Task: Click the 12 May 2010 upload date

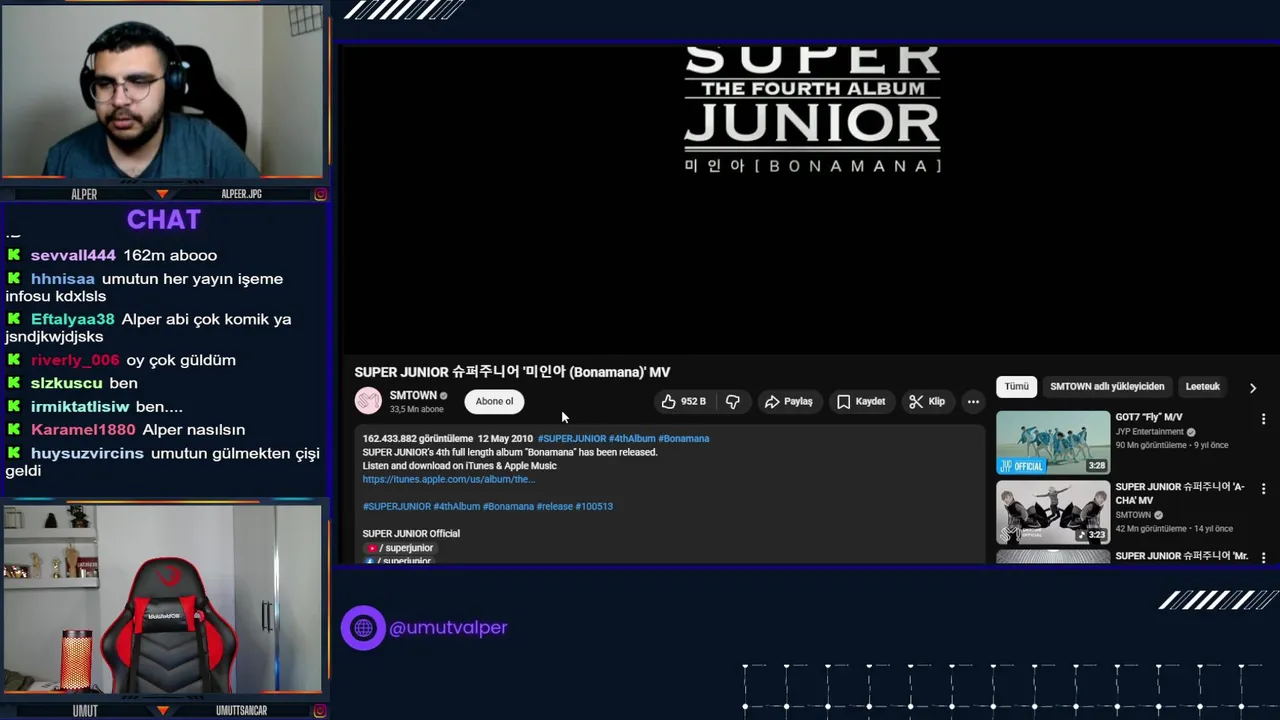Action: click(505, 438)
